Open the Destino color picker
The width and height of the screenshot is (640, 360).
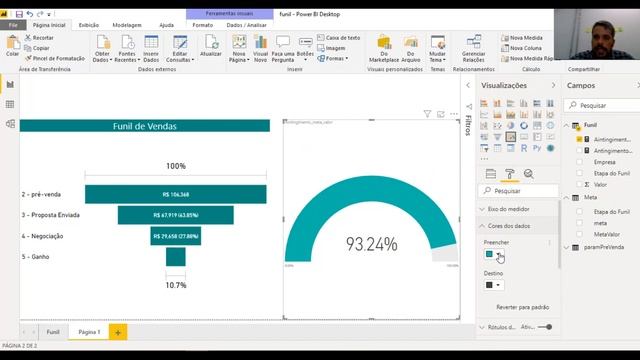pyautogui.click(x=493, y=285)
